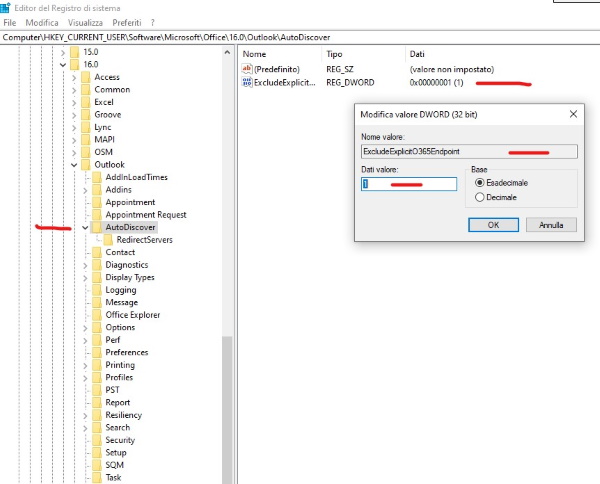Viewport: 600px width, 484px height.
Task: Click the REG_SZ string icon of (Predefinito)
Action: 247,69
